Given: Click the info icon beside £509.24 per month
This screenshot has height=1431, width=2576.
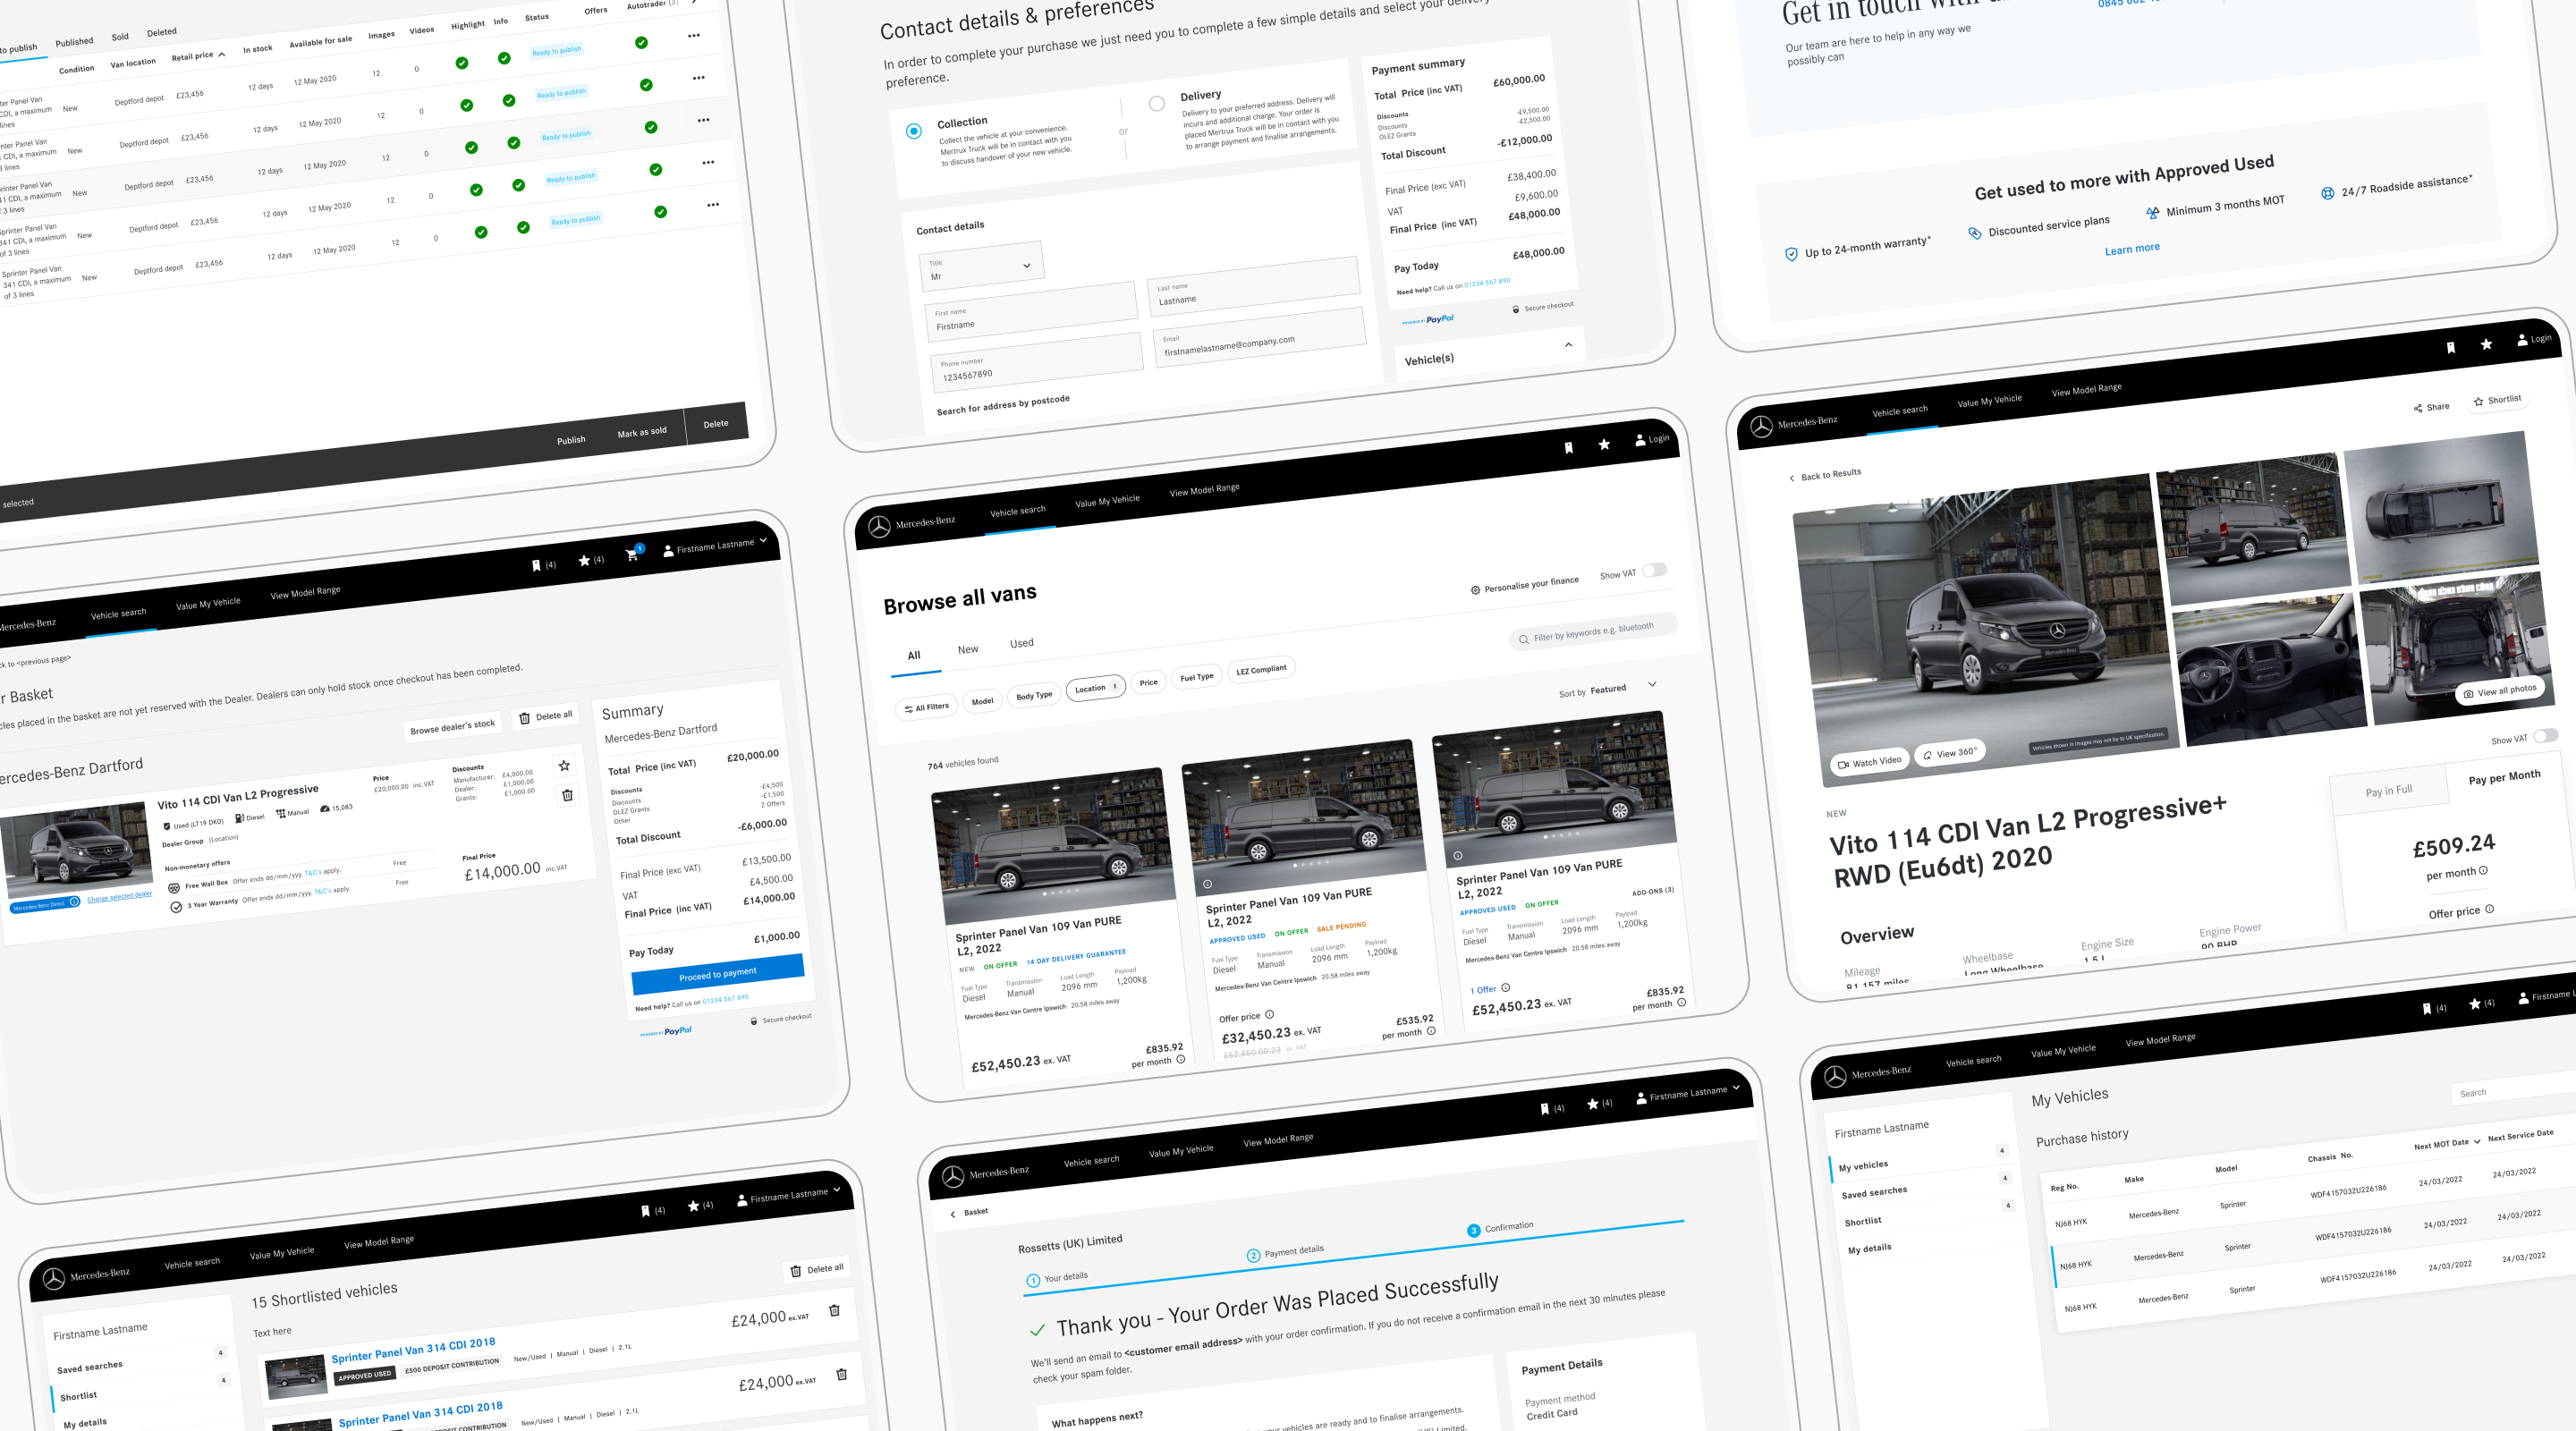Looking at the screenshot, I should (x=2483, y=870).
